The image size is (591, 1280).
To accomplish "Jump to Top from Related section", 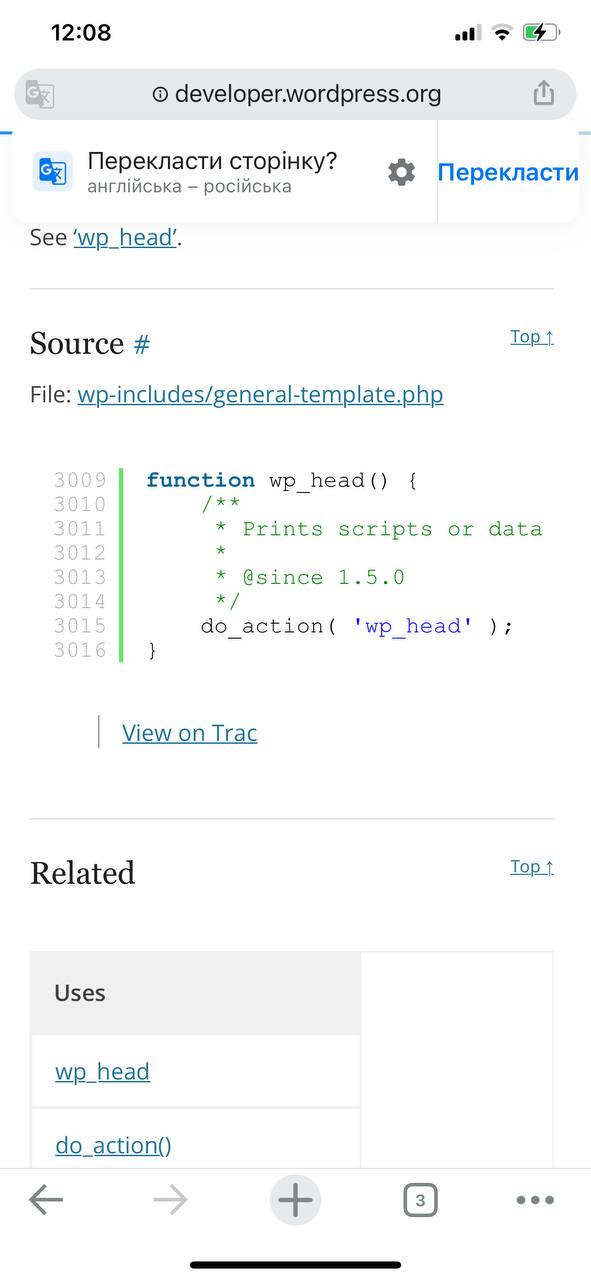I will click(x=532, y=867).
